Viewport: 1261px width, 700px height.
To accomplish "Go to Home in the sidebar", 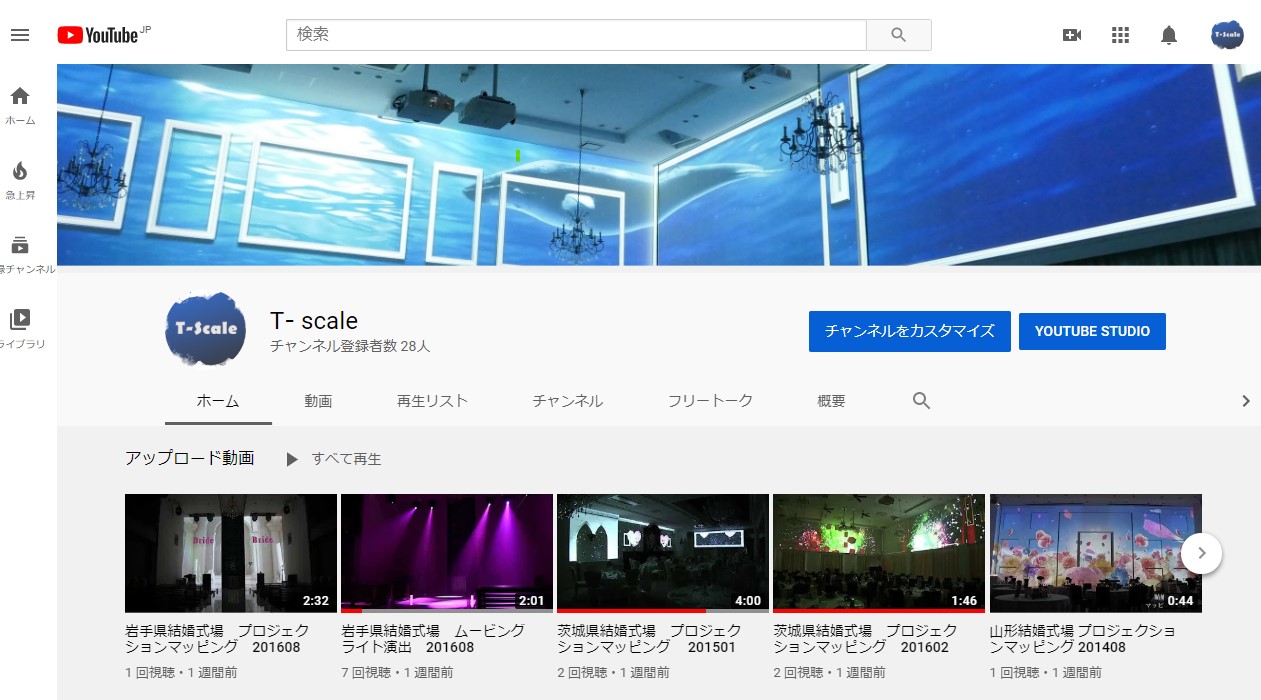I will click(20, 105).
